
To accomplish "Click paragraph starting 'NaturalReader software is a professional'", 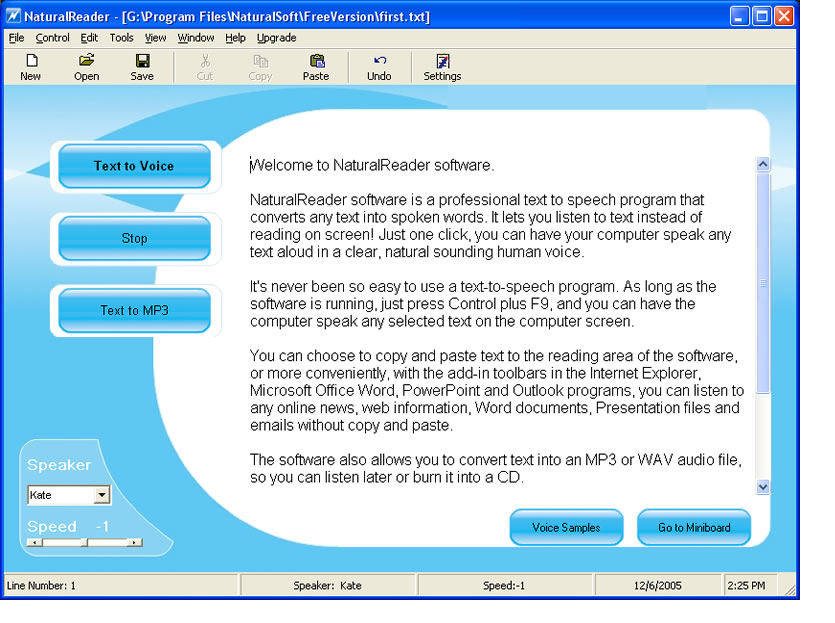I will [490, 226].
